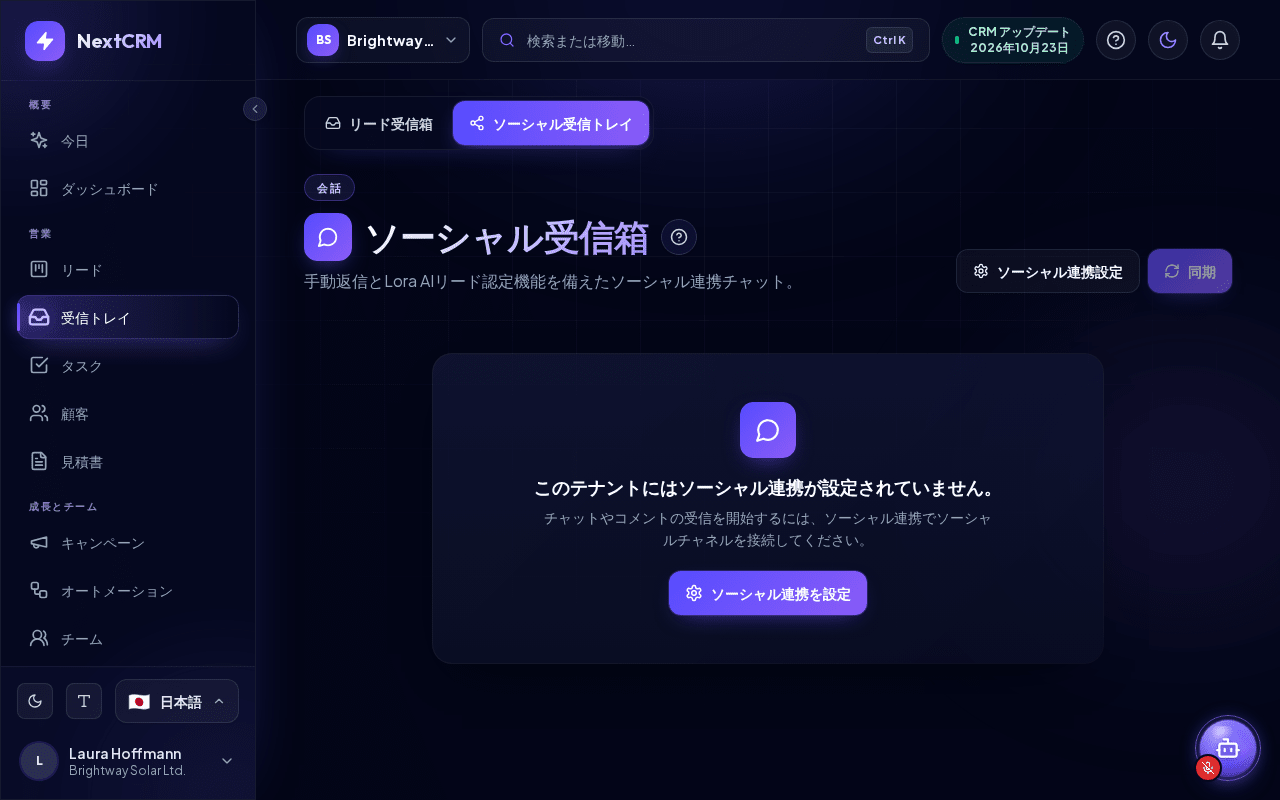Toggle dark mode moon icon in top bar

[x=1168, y=40]
